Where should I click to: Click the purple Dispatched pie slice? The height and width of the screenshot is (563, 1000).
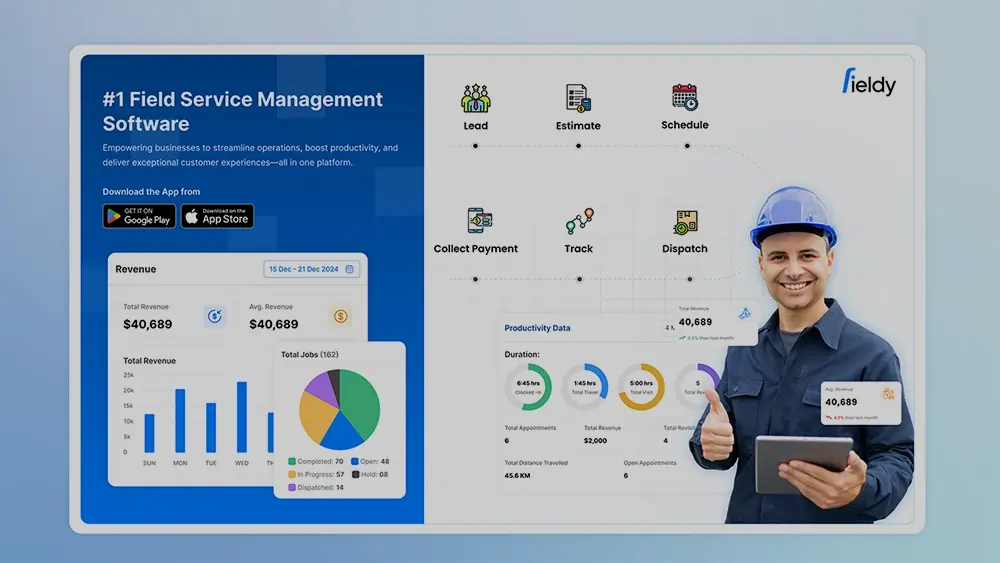321,389
